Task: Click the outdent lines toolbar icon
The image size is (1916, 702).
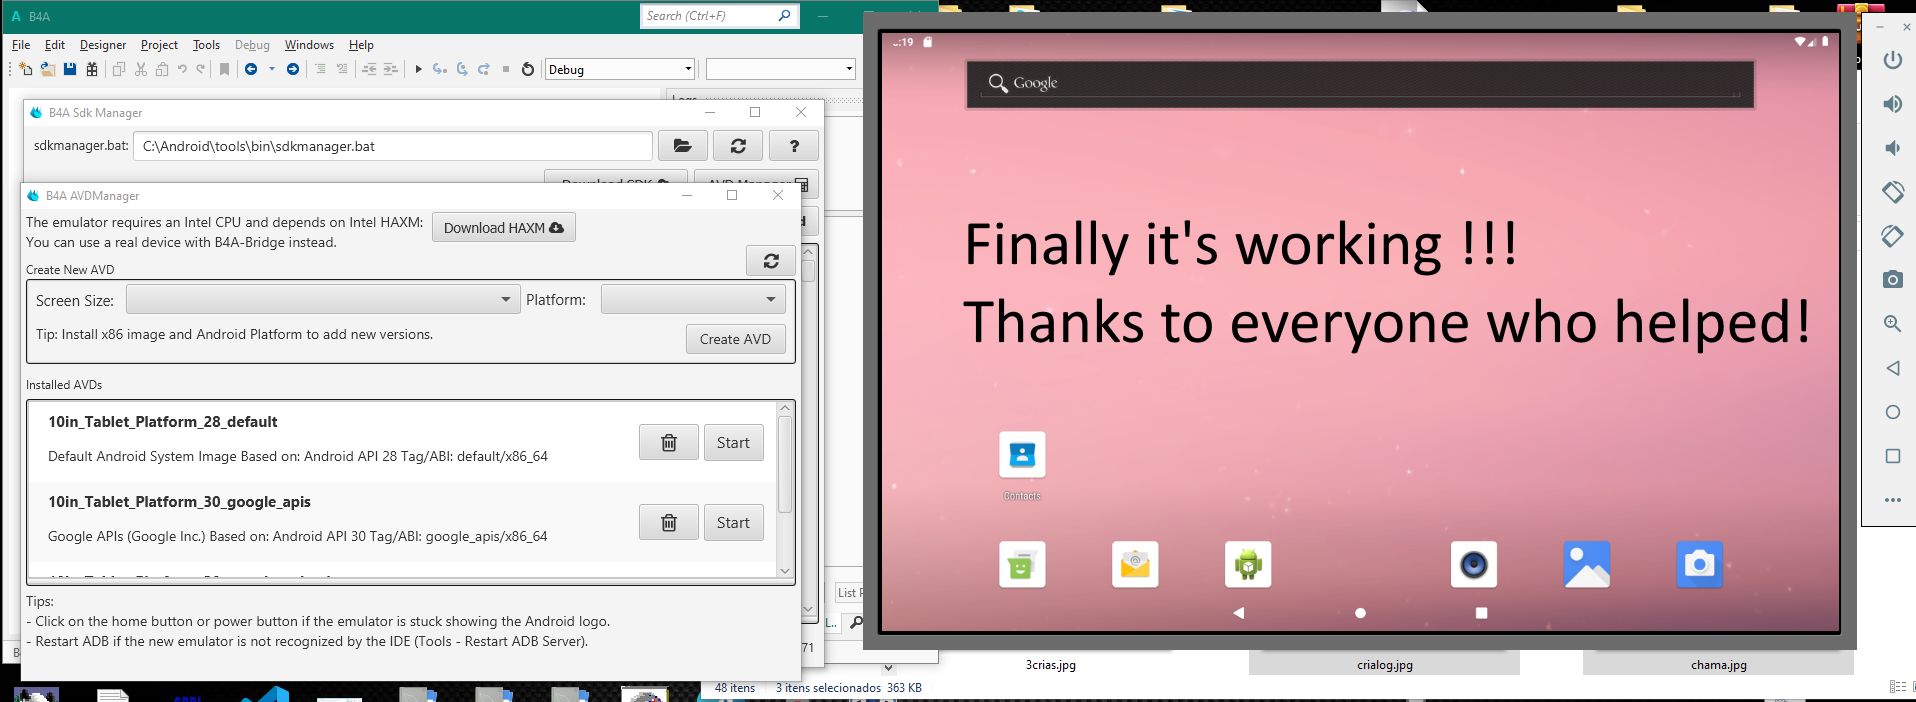Action: (x=369, y=69)
